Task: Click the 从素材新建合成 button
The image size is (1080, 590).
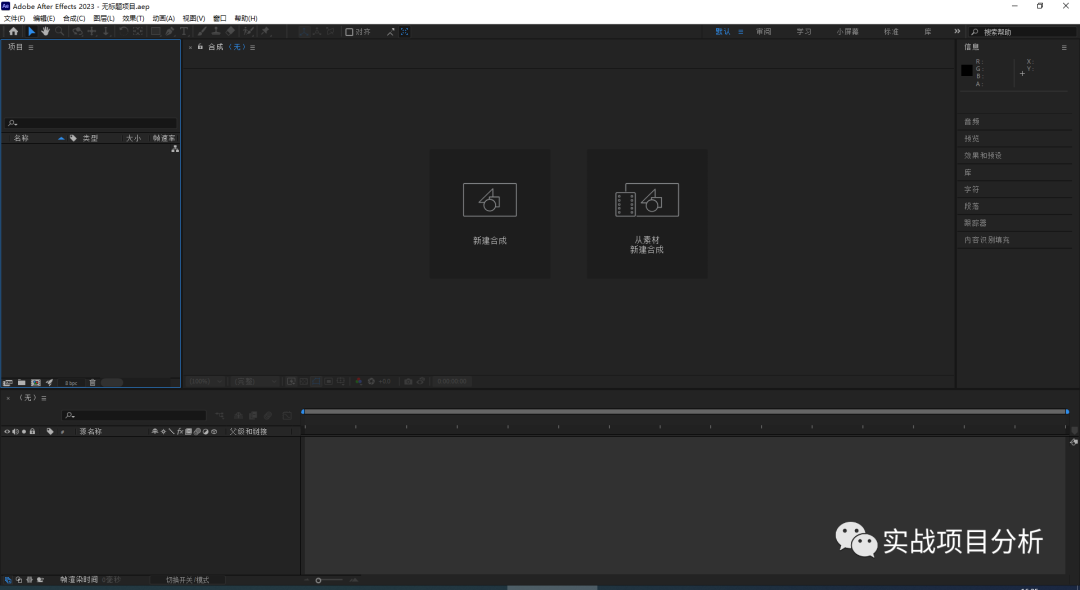Action: click(x=646, y=213)
